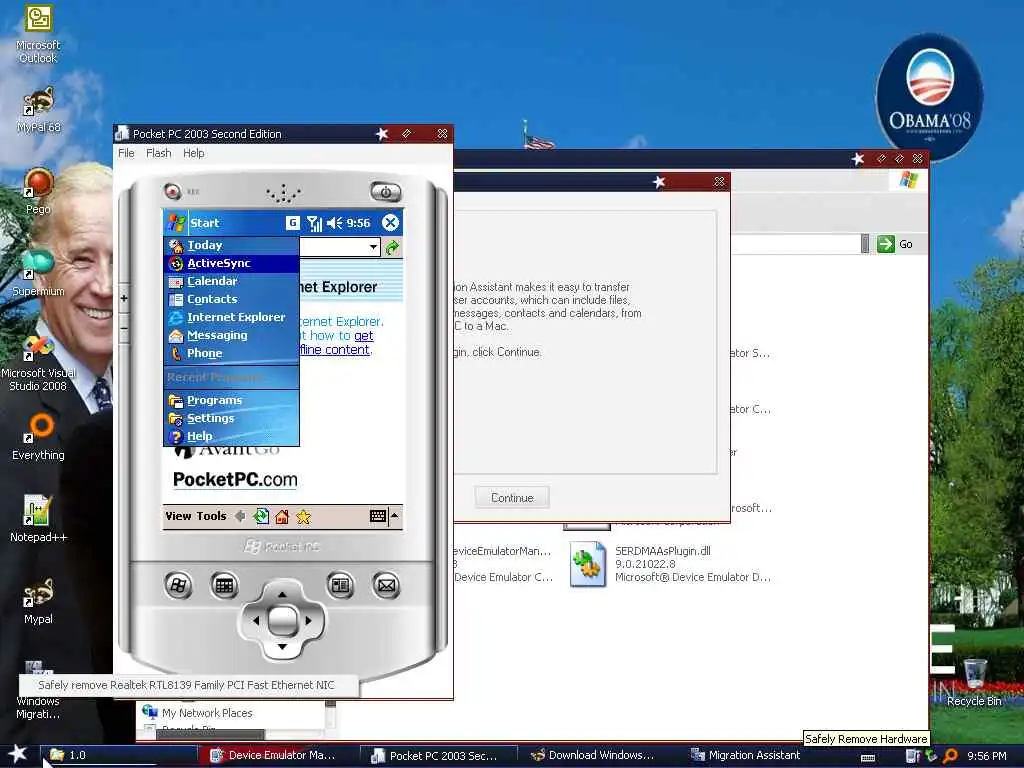Click the taskbar start star button
The width and height of the screenshot is (1024, 768).
coord(18,754)
